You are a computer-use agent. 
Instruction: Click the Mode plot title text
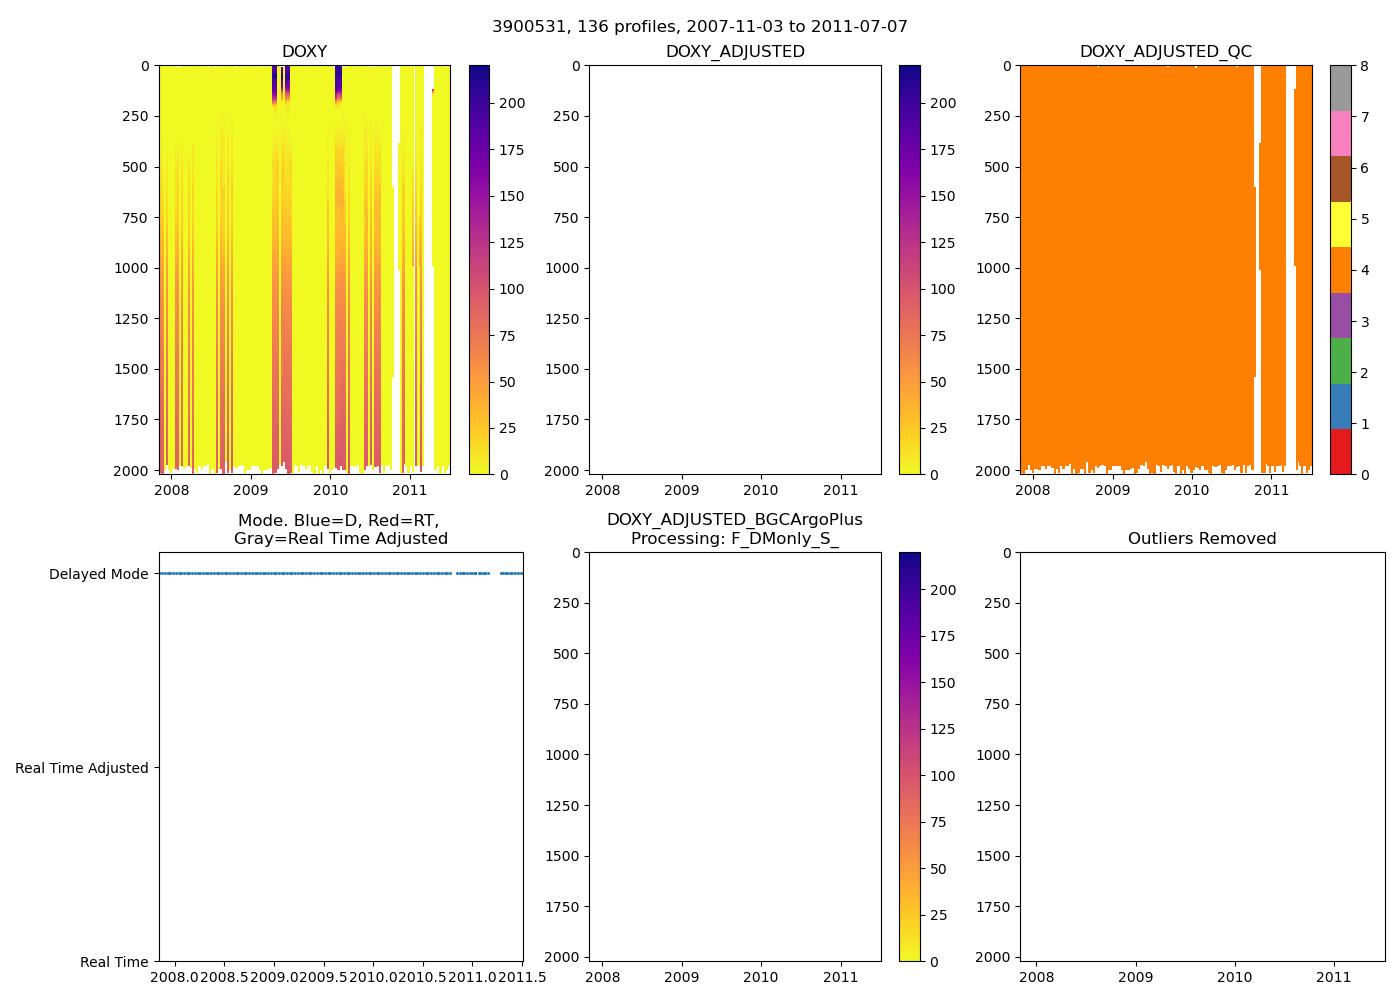point(340,529)
